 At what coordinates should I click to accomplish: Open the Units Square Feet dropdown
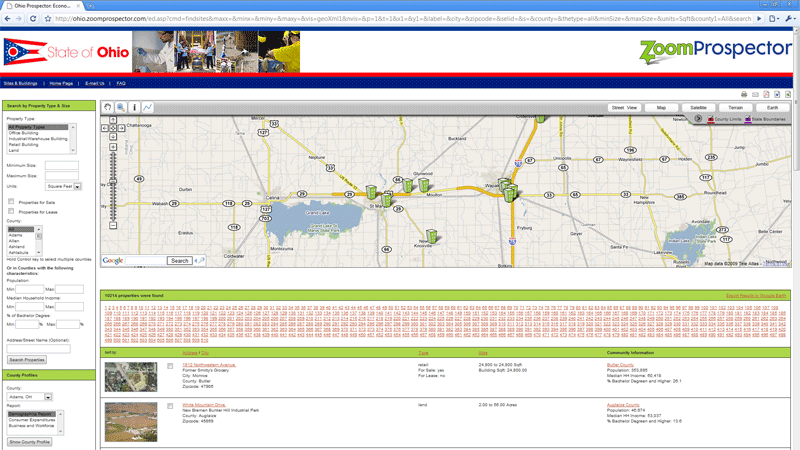[x=64, y=186]
